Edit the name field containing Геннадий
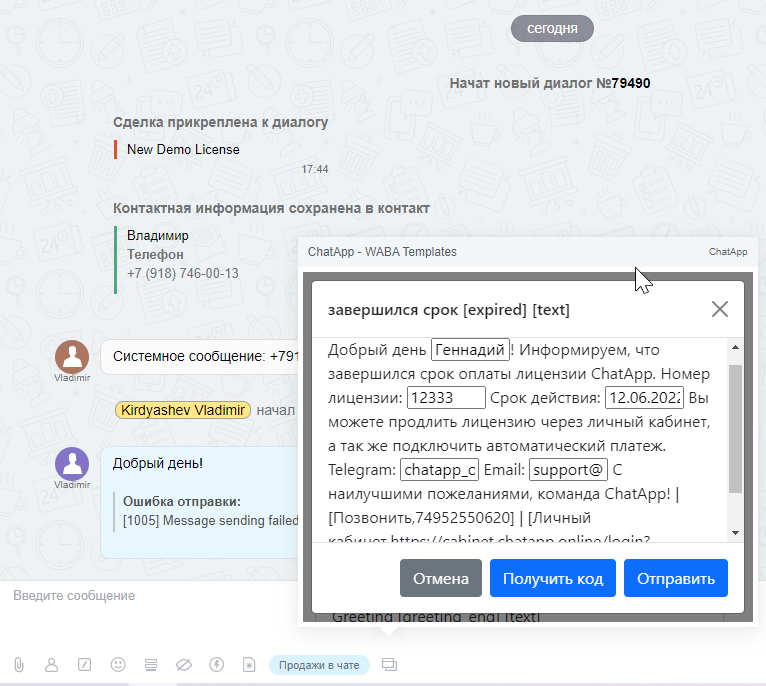Image resolution: width=766 pixels, height=686 pixels. (470, 350)
